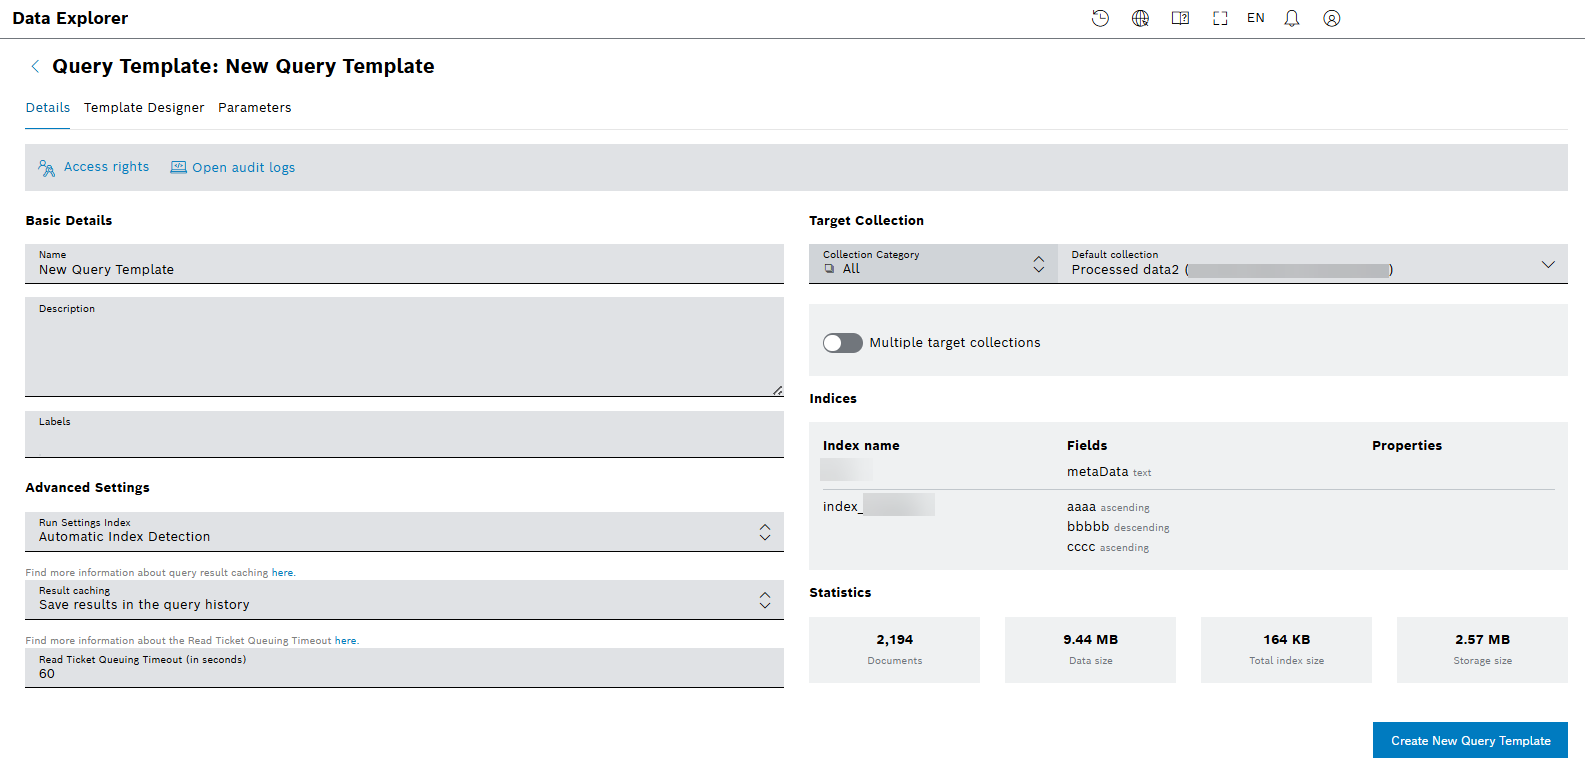This screenshot has height=770, width=1585.
Task: Click the 164 KB Total index size statistic
Action: tap(1286, 650)
